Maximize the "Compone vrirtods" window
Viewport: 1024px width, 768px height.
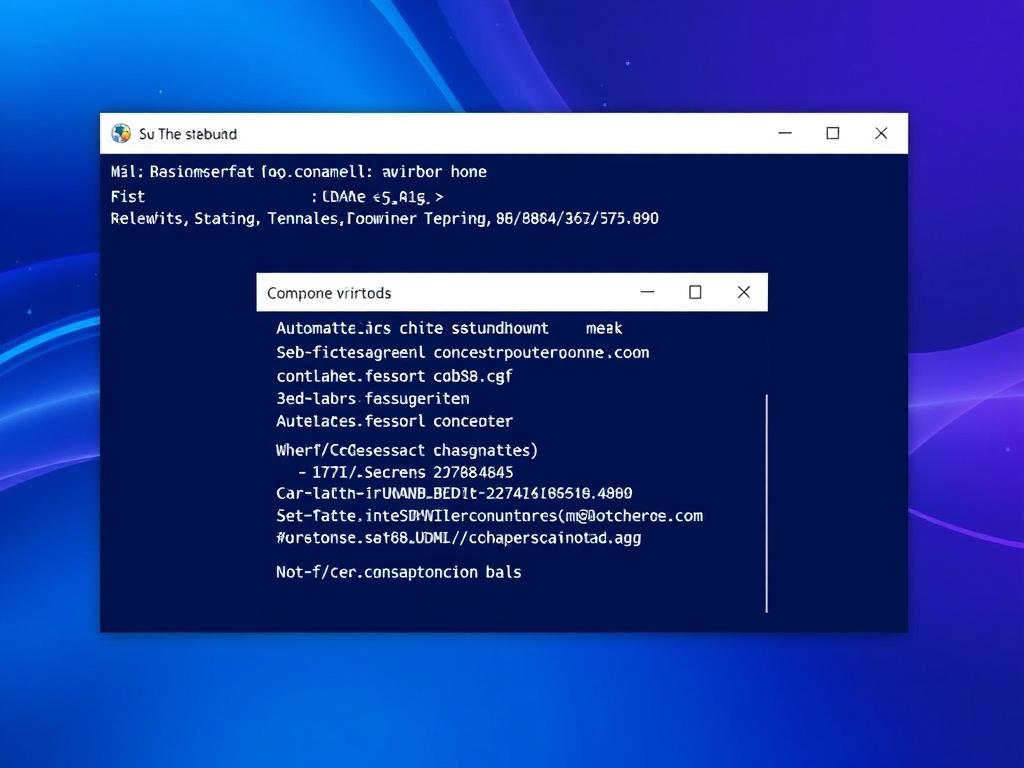[695, 292]
